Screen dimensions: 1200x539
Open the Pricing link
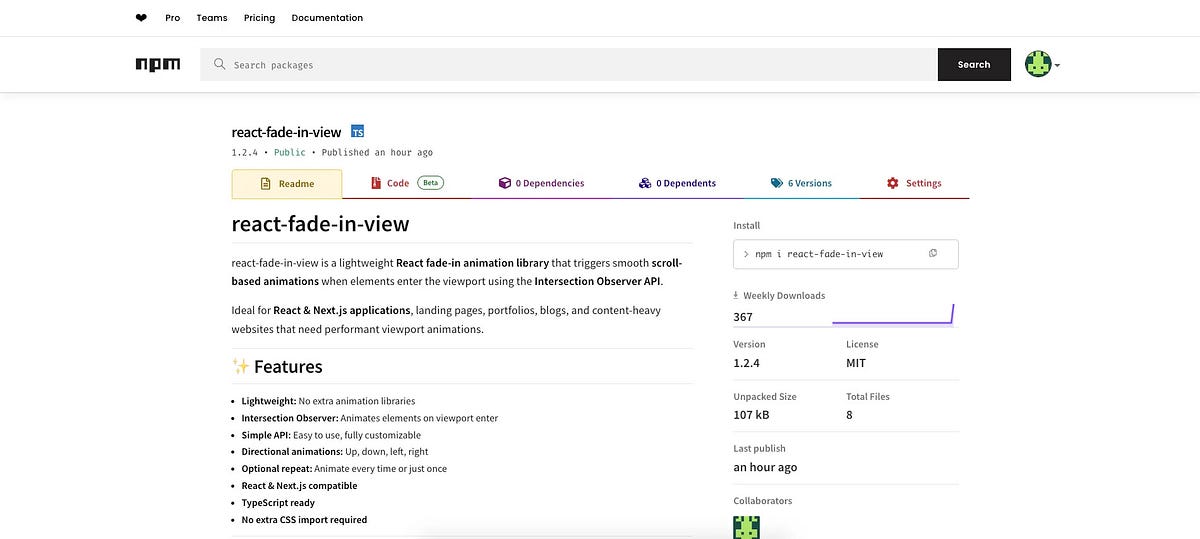click(x=259, y=18)
